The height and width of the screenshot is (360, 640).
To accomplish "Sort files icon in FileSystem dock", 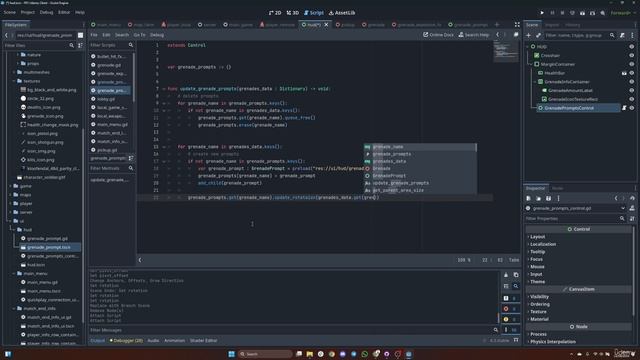I will click(x=80, y=45).
